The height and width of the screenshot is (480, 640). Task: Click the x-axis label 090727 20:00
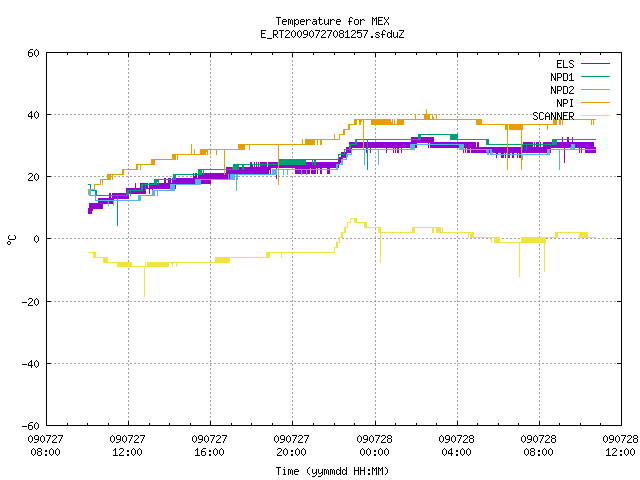click(291, 446)
